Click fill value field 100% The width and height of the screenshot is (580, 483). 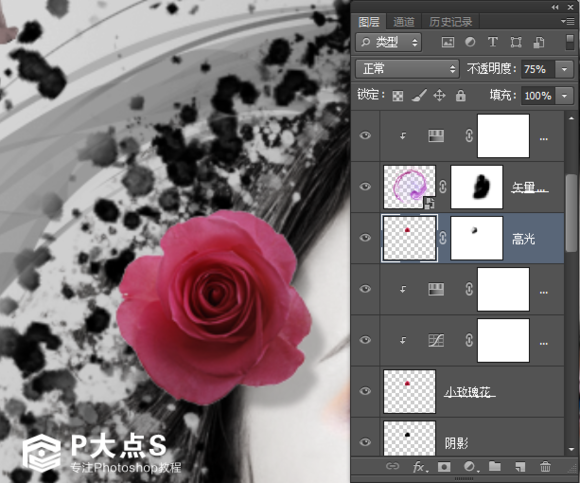[x=538, y=96]
